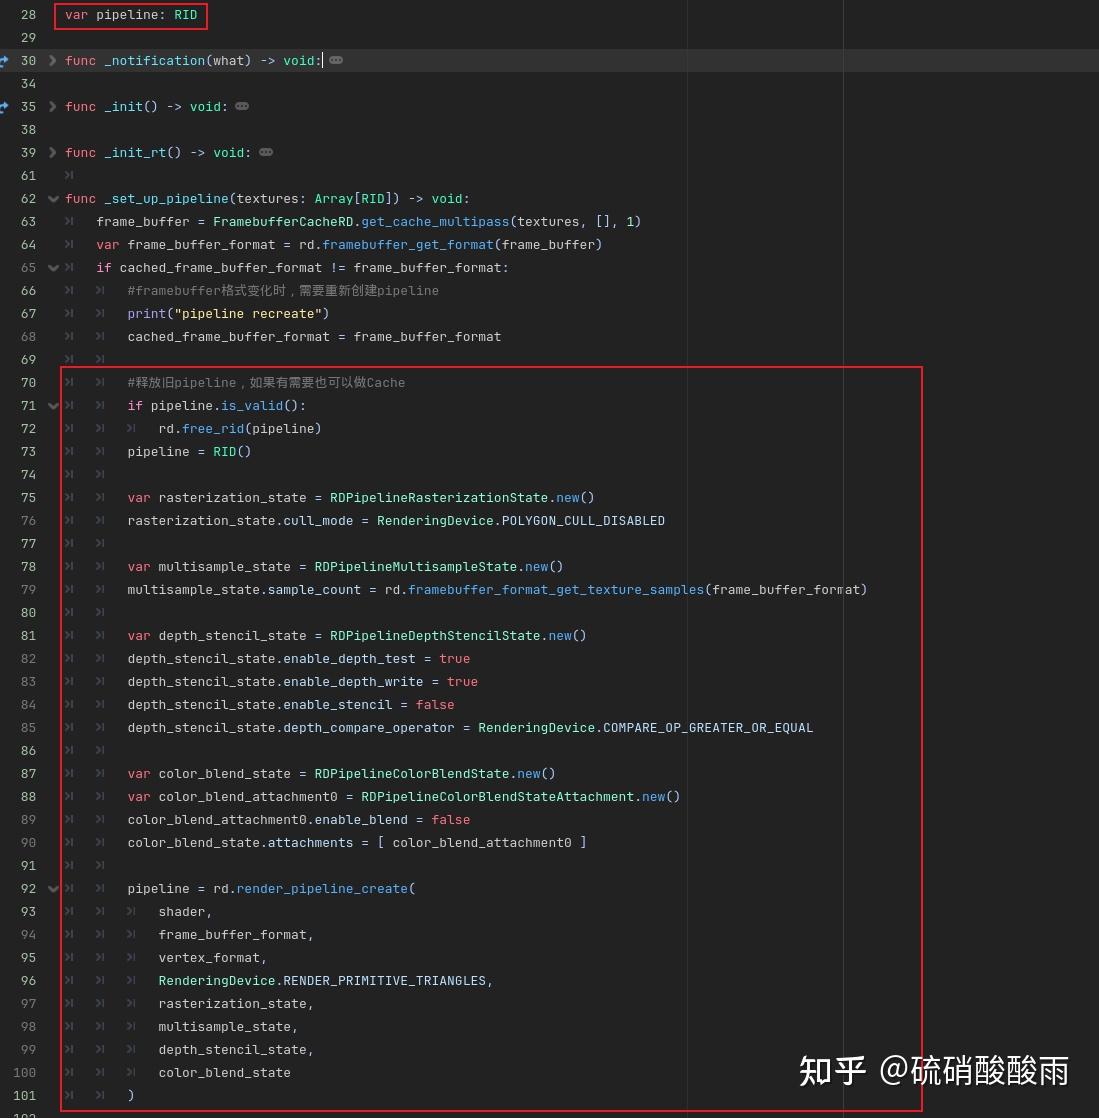The width and height of the screenshot is (1099, 1118).
Task: Collapse the render_pipeline_create call block
Action: pos(52,888)
